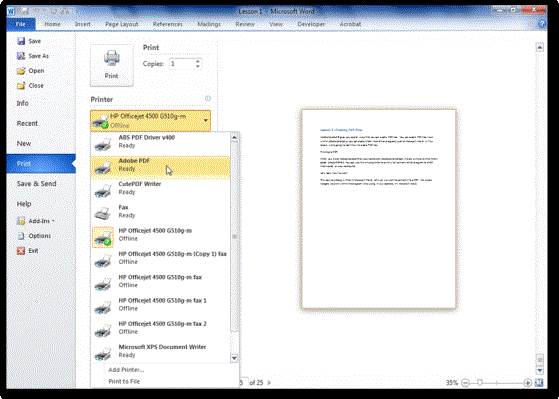Click Add Printer... link
This screenshot has height=399, width=559.
point(126,370)
